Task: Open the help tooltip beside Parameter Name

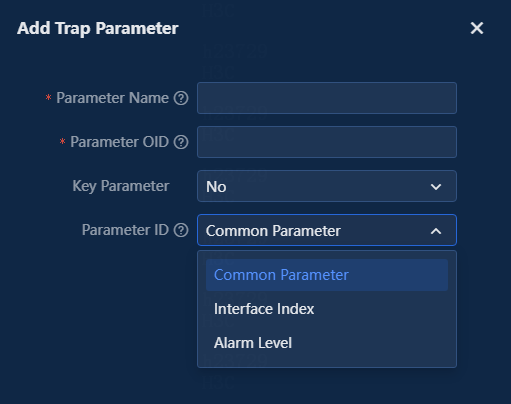Action: point(181,98)
